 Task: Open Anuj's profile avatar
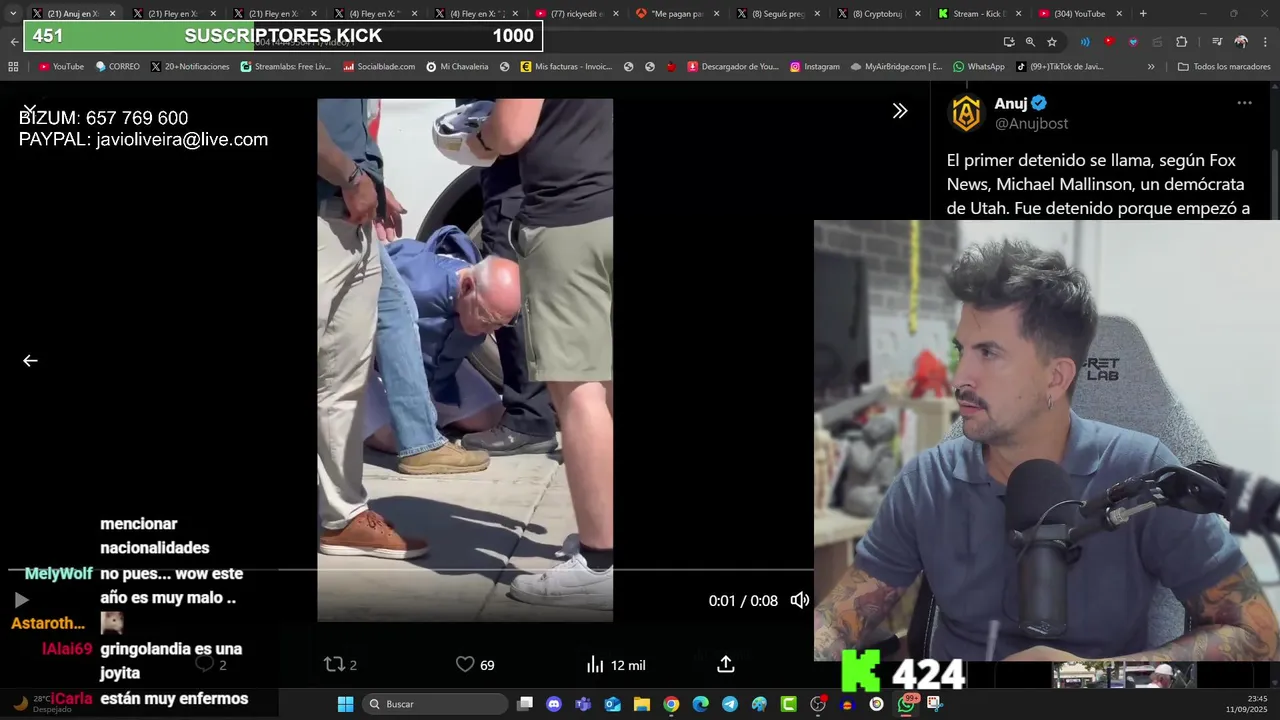(x=966, y=113)
